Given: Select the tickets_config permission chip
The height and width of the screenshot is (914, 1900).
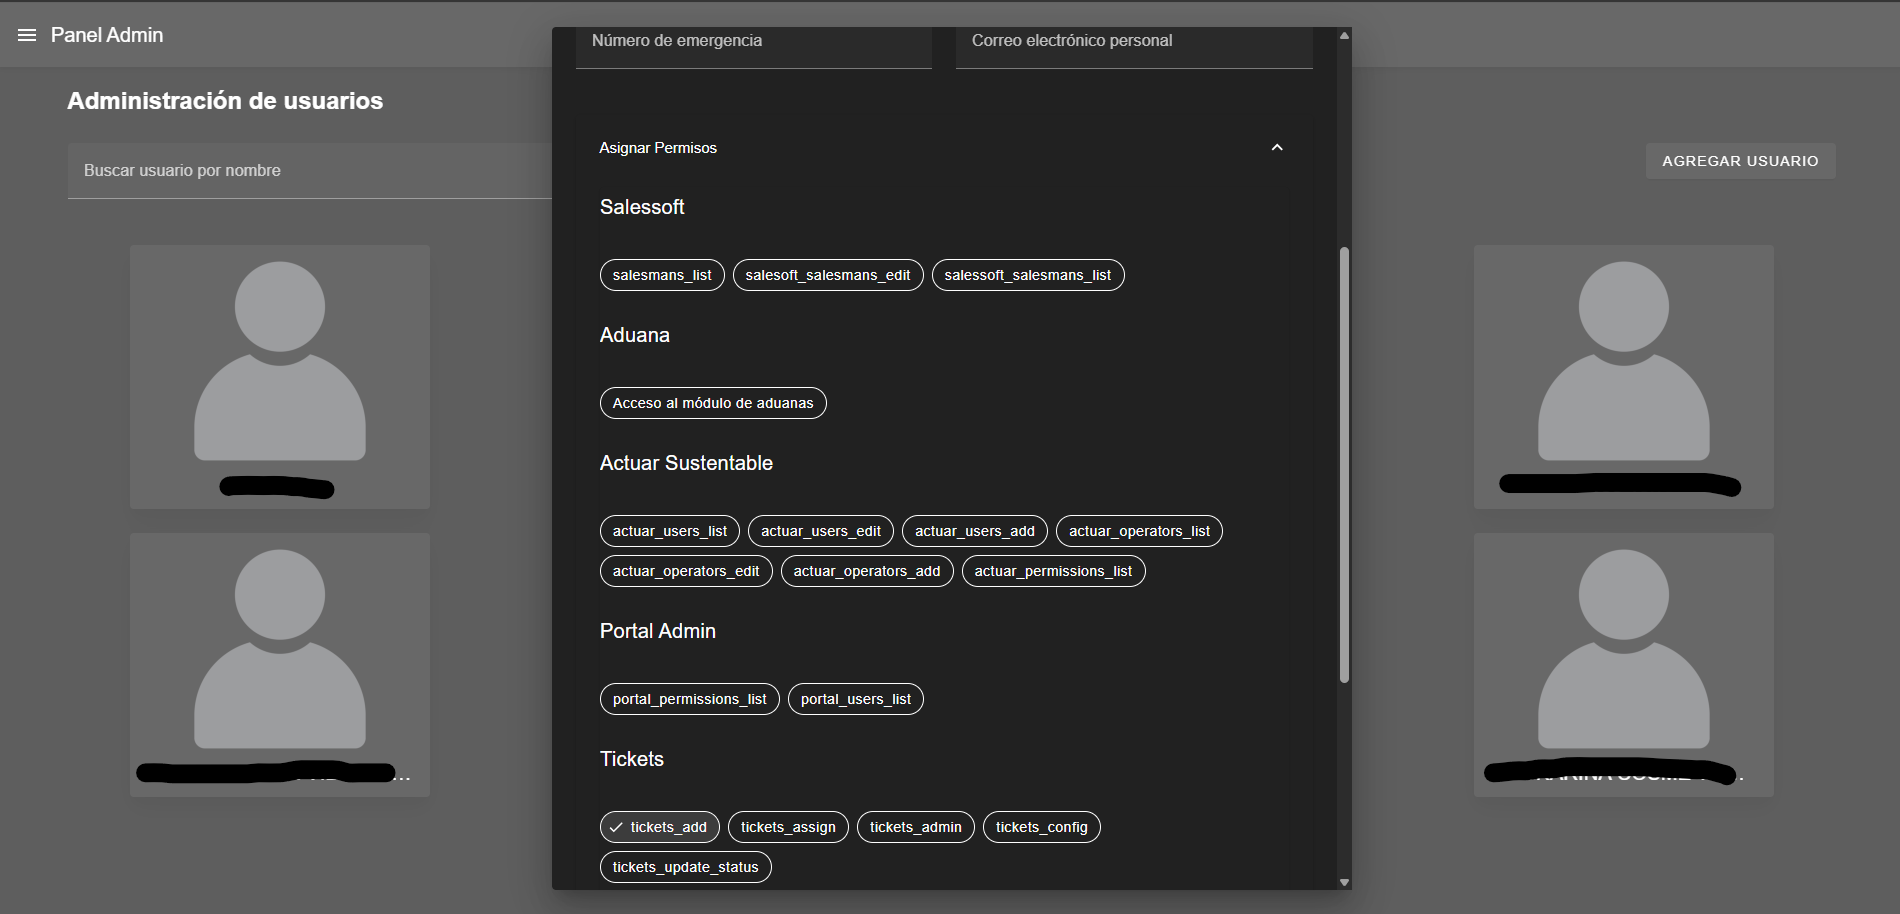Looking at the screenshot, I should pos(1041,827).
